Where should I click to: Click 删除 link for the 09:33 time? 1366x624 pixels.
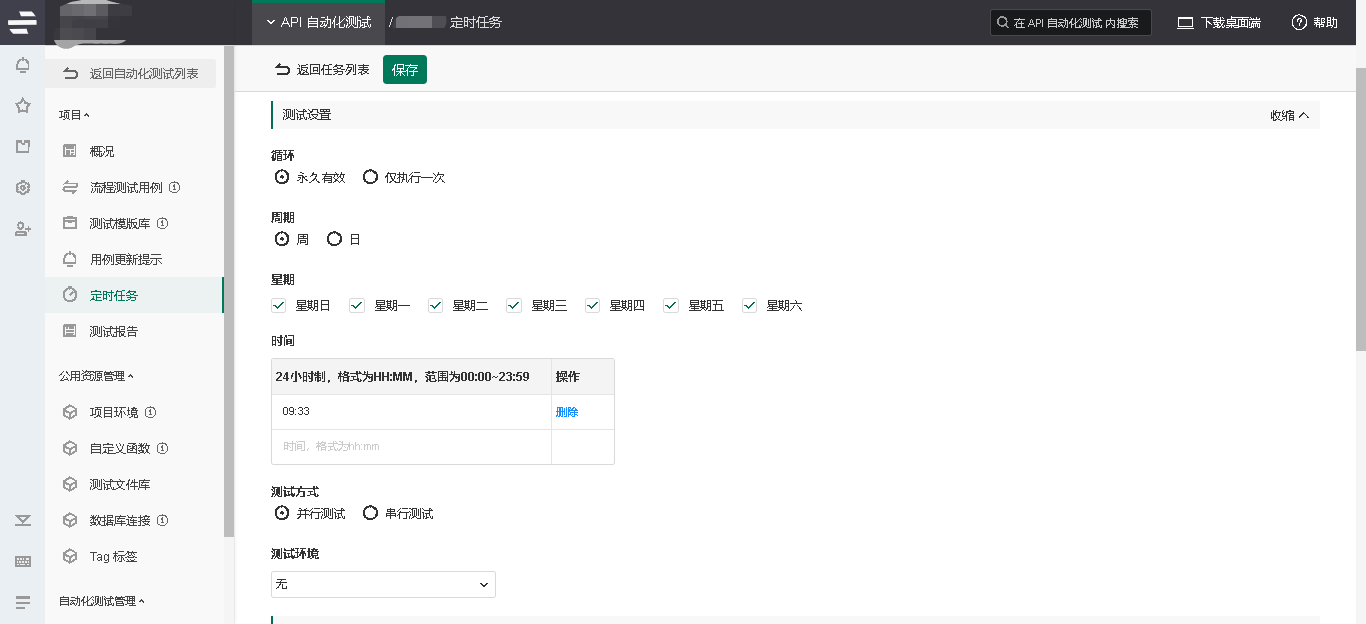(567, 412)
